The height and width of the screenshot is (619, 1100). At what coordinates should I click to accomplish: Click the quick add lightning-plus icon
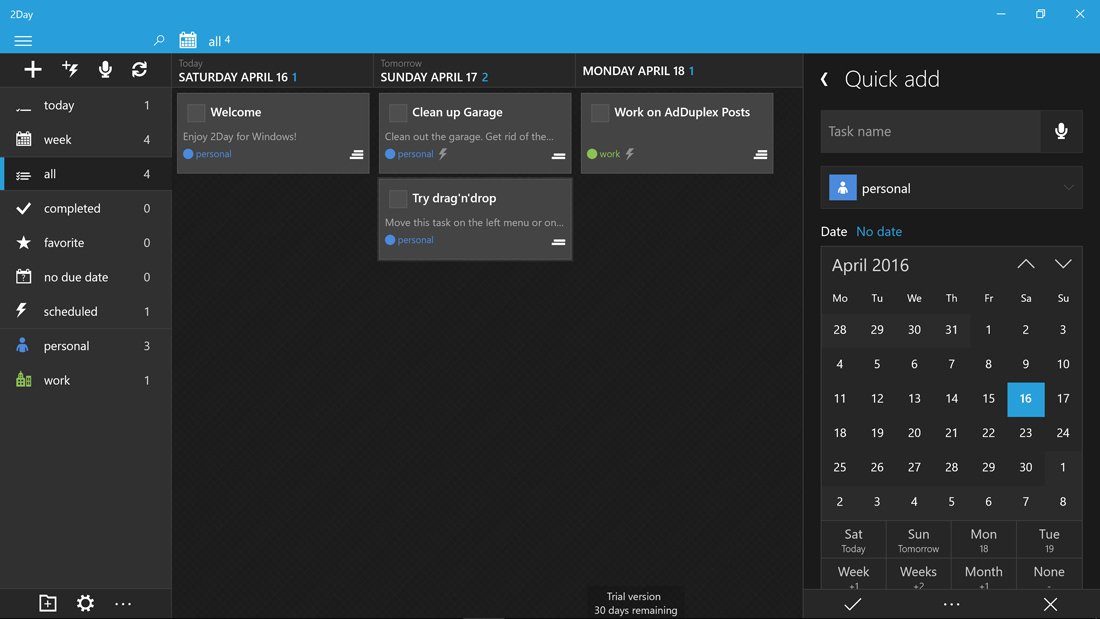70,69
